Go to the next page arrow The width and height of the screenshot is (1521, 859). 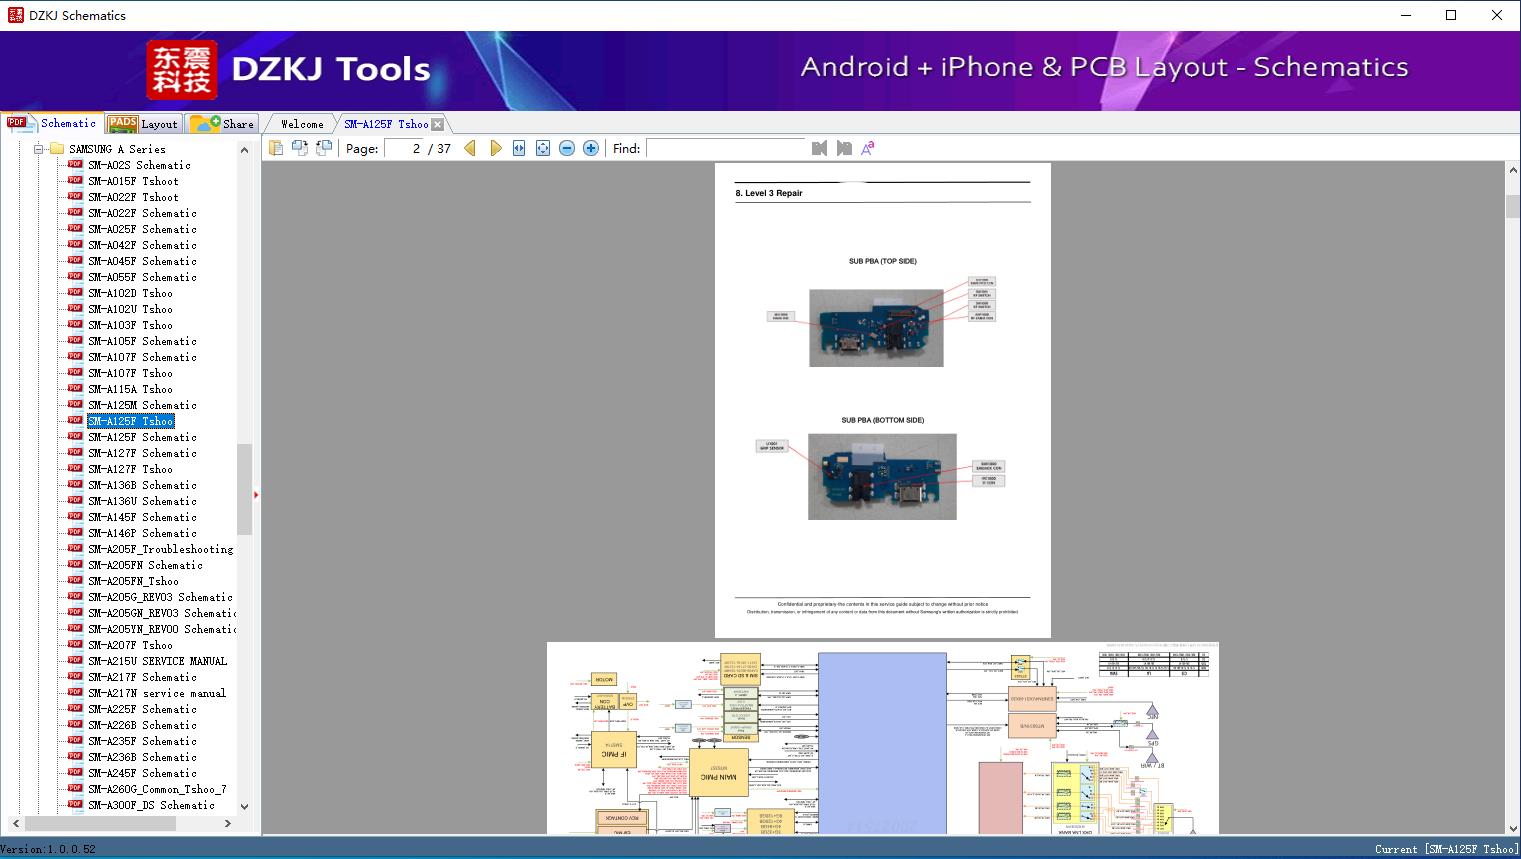(x=495, y=148)
